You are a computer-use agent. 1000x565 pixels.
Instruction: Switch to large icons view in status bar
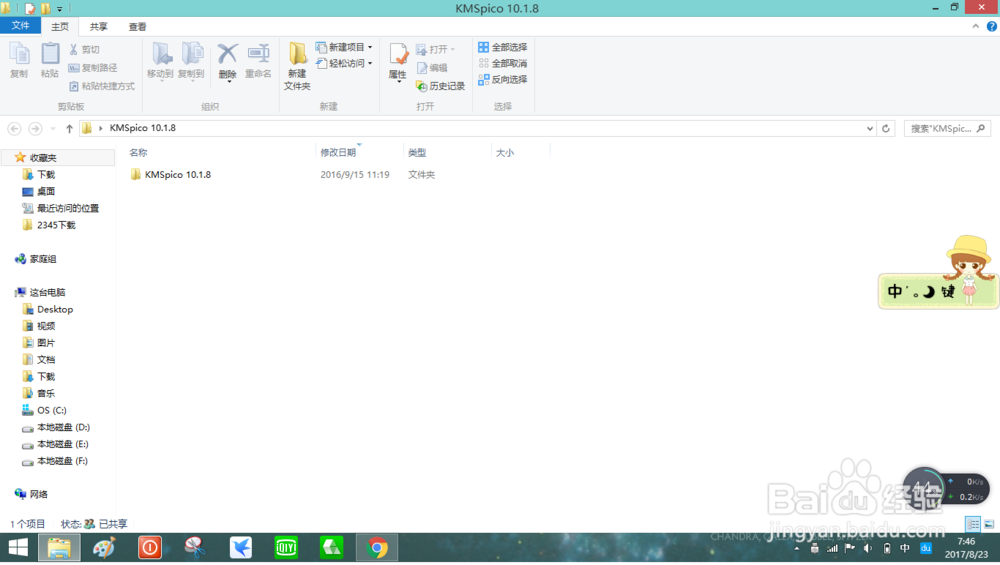click(x=989, y=524)
